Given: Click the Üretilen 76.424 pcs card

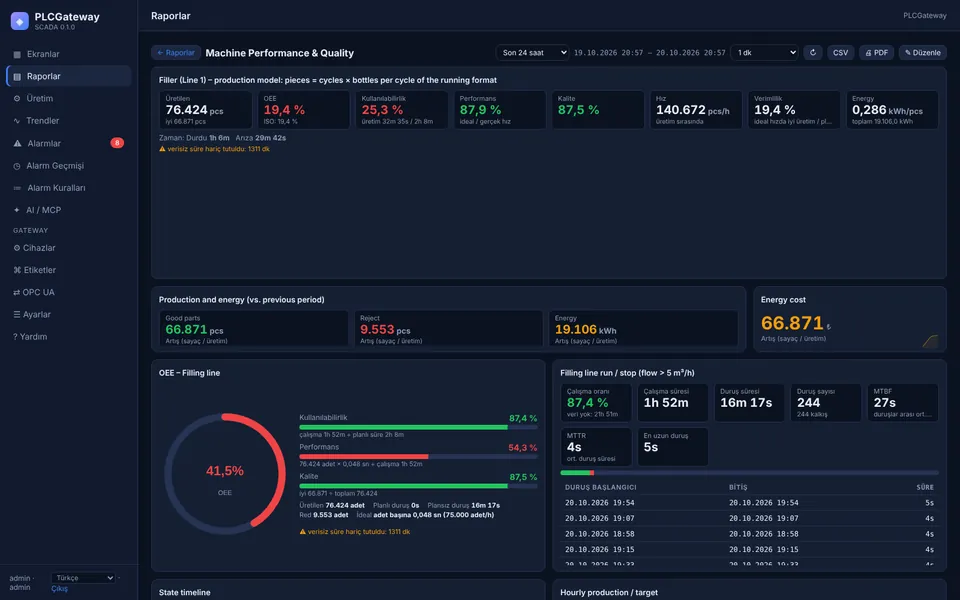Looking at the screenshot, I should pos(205,110).
